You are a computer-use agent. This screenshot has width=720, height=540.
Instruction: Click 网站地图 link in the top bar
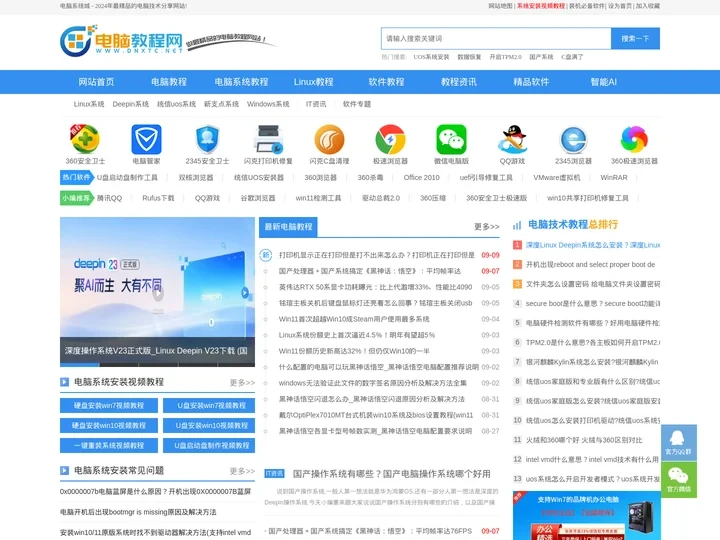pos(500,6)
